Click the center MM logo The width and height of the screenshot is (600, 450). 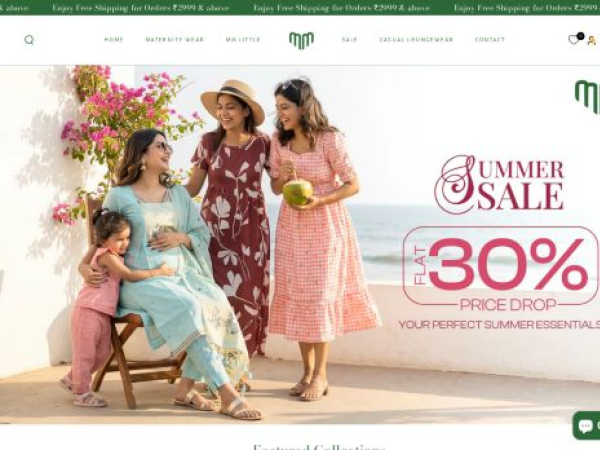(302, 40)
